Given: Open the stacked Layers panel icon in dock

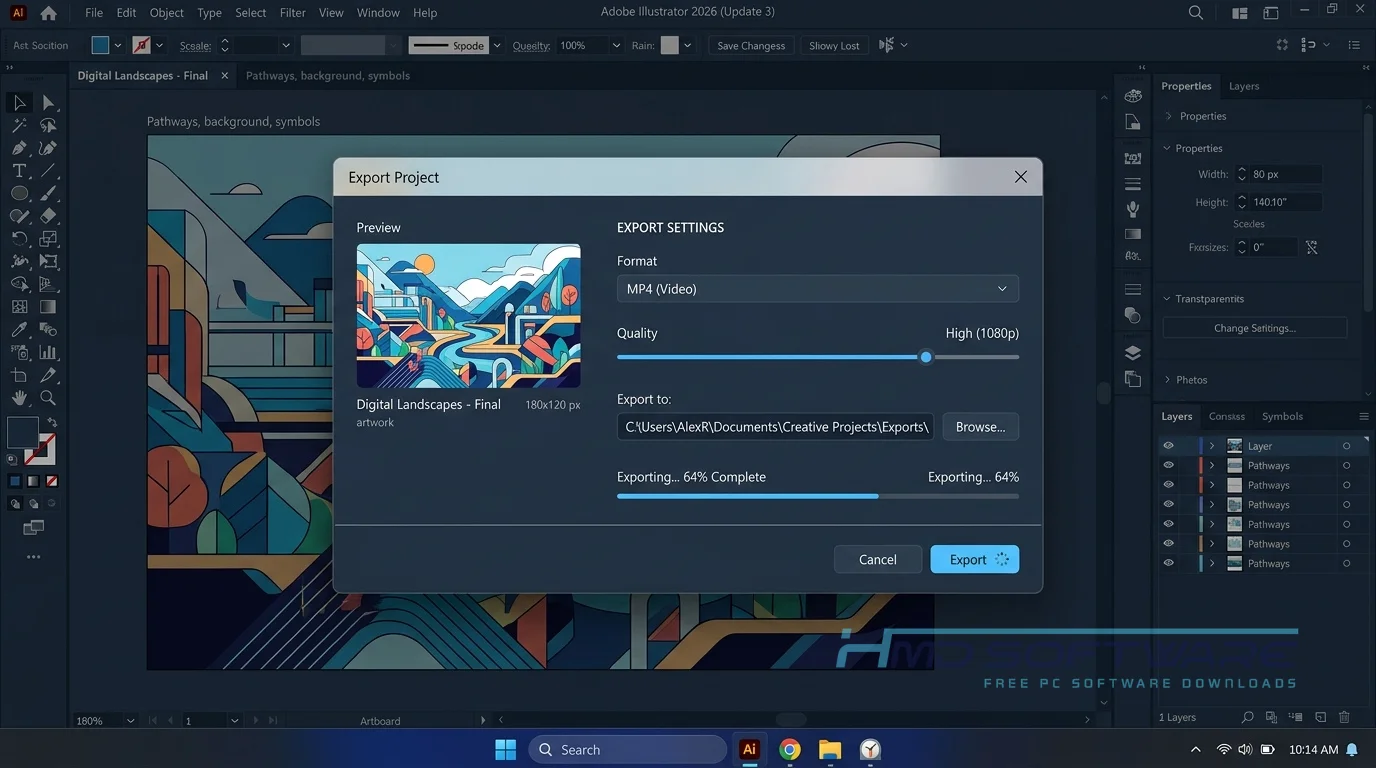Looking at the screenshot, I should [1133, 352].
